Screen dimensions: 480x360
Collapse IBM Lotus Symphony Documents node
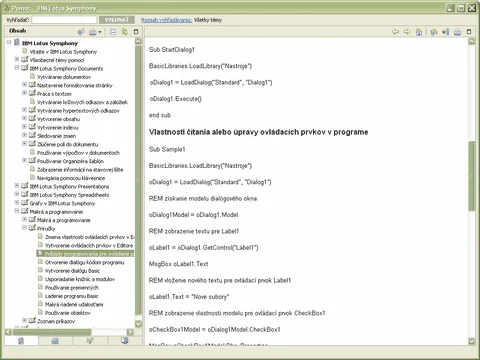point(17,68)
